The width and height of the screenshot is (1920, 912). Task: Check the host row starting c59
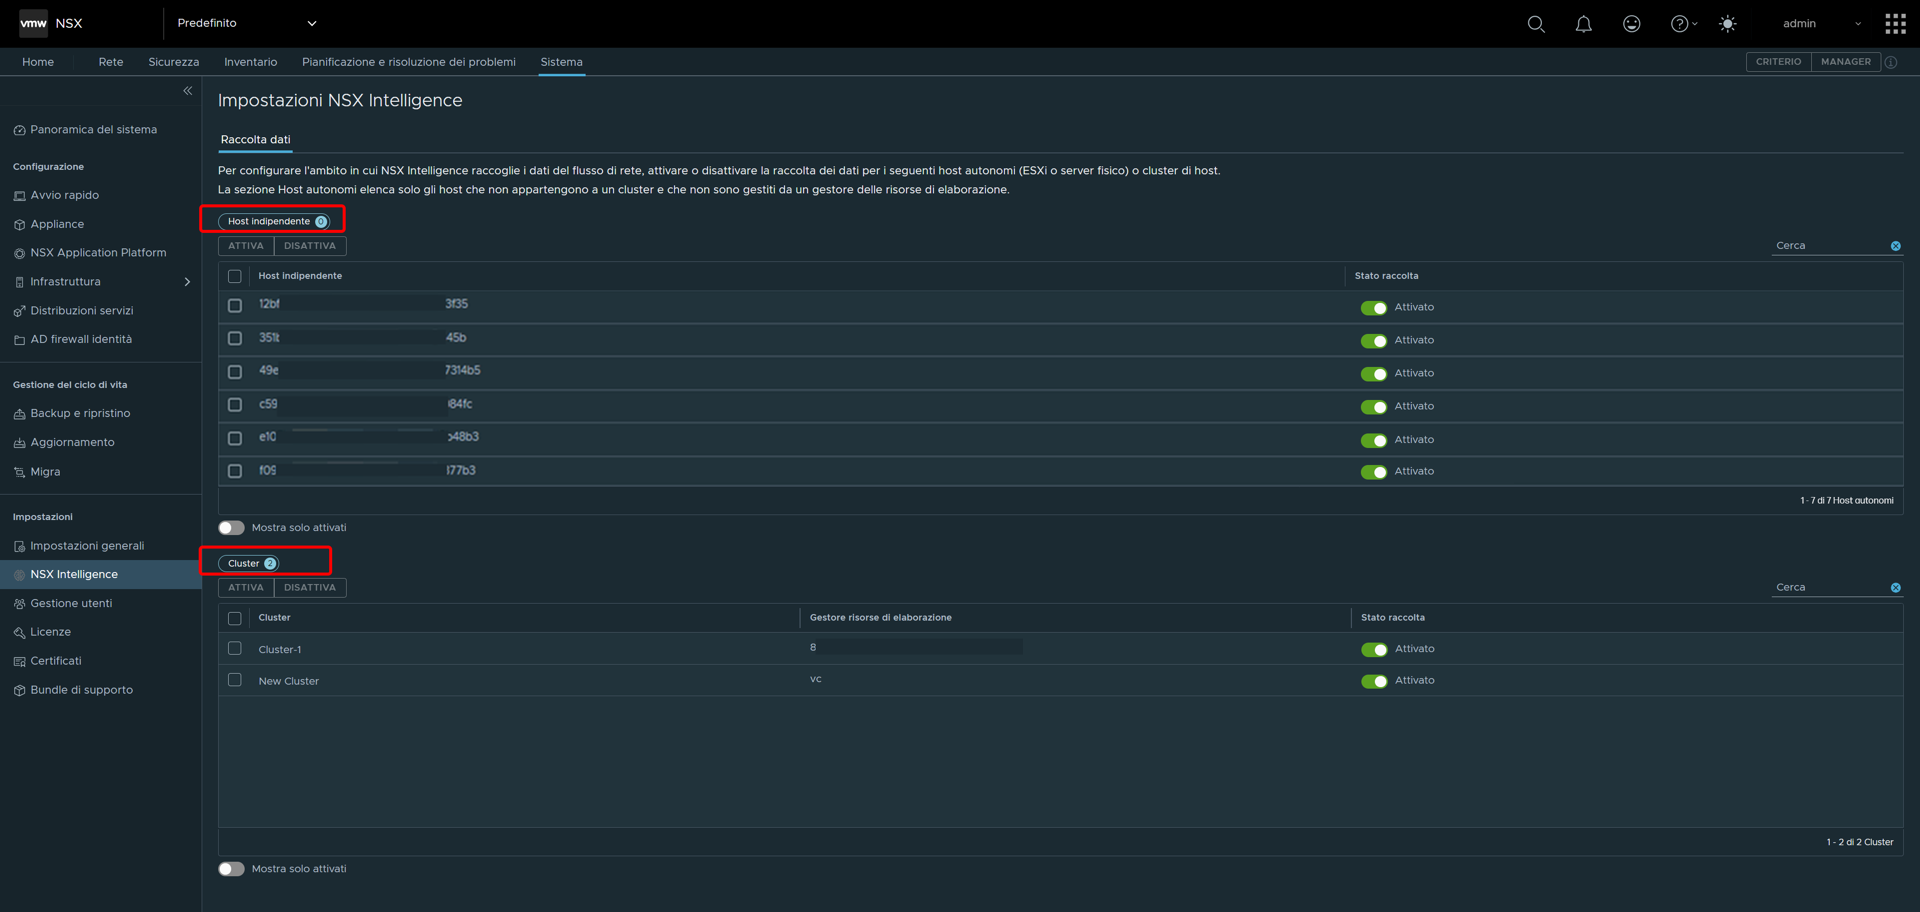tap(235, 405)
